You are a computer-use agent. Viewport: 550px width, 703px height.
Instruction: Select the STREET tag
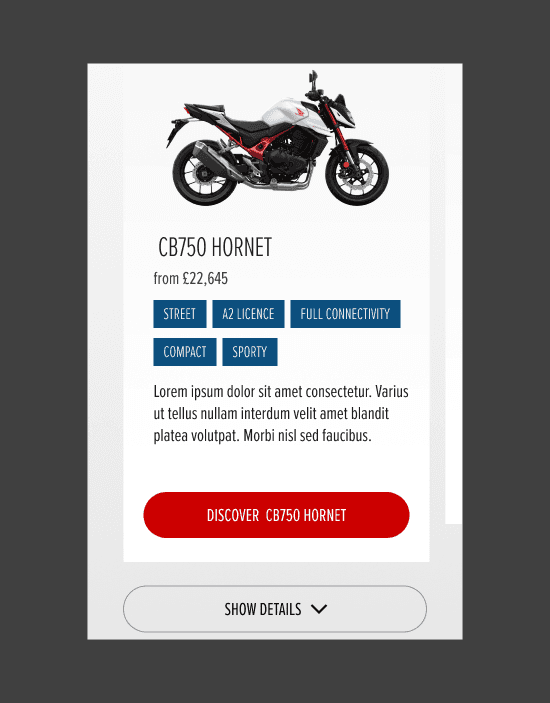click(x=180, y=314)
